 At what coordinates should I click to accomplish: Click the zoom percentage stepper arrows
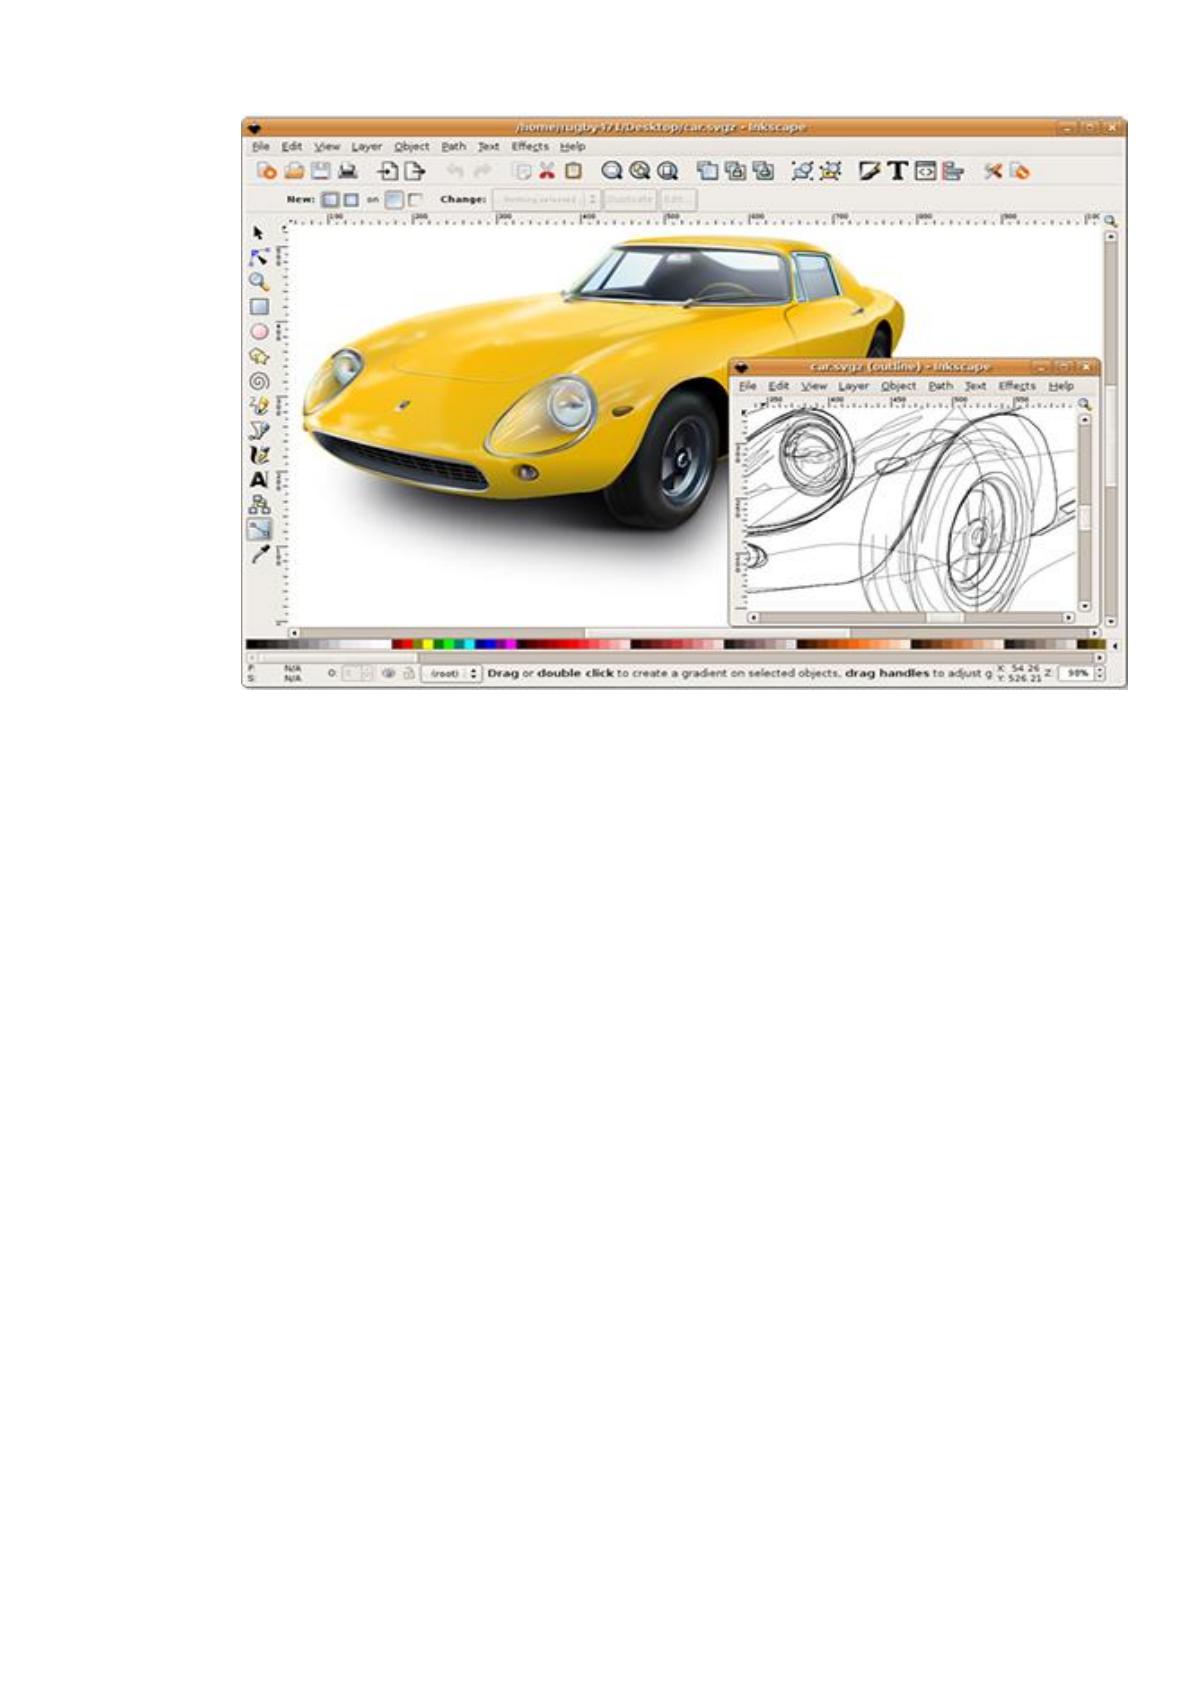point(1100,674)
